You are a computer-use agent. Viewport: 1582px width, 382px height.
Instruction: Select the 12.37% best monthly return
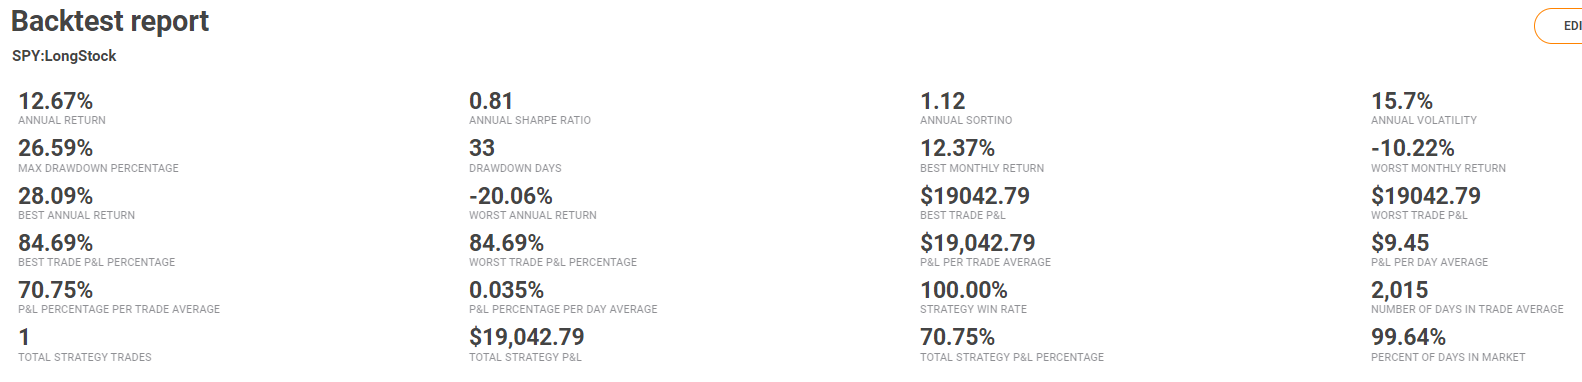click(957, 148)
